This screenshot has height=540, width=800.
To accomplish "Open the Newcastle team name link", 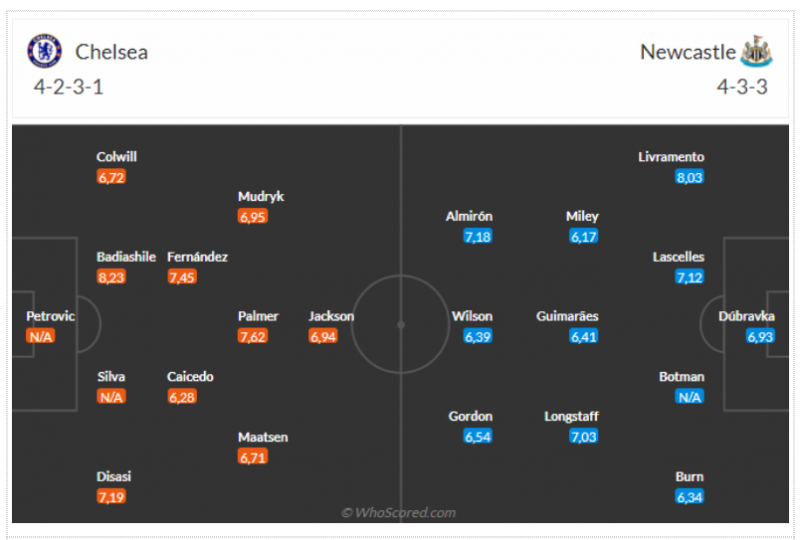I will (687, 52).
